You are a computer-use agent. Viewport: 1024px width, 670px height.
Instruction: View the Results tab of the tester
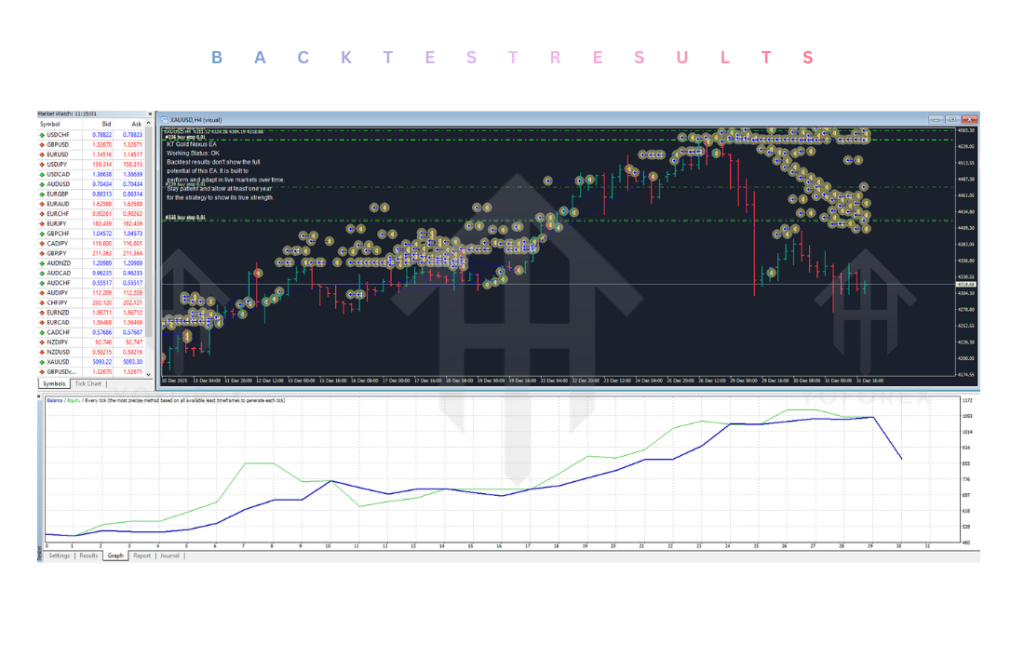tap(89, 555)
